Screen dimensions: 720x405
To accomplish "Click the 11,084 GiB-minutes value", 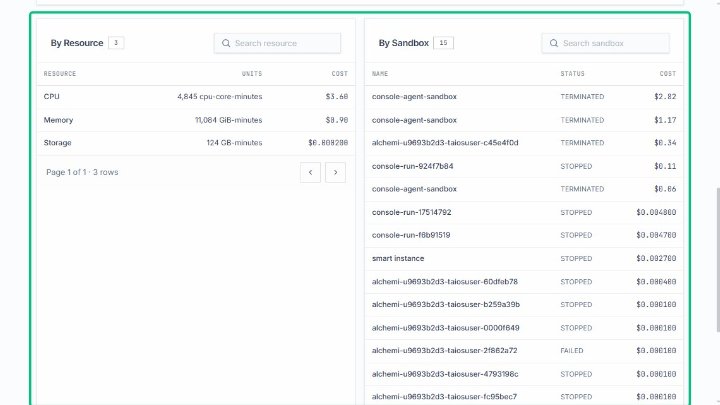I will (228, 120).
